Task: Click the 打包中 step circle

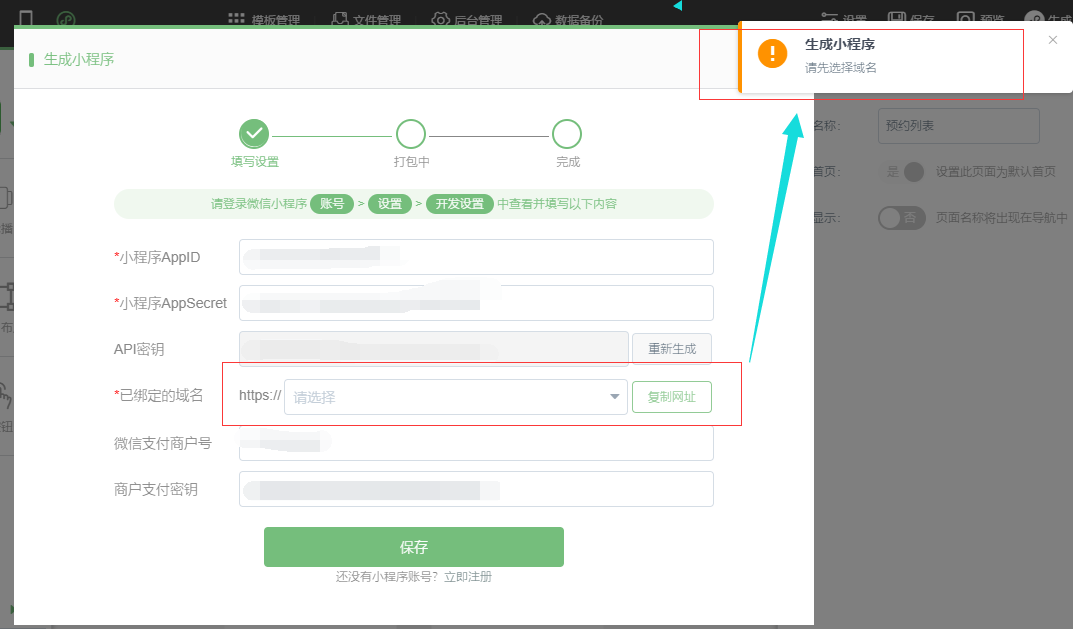Action: [x=411, y=134]
